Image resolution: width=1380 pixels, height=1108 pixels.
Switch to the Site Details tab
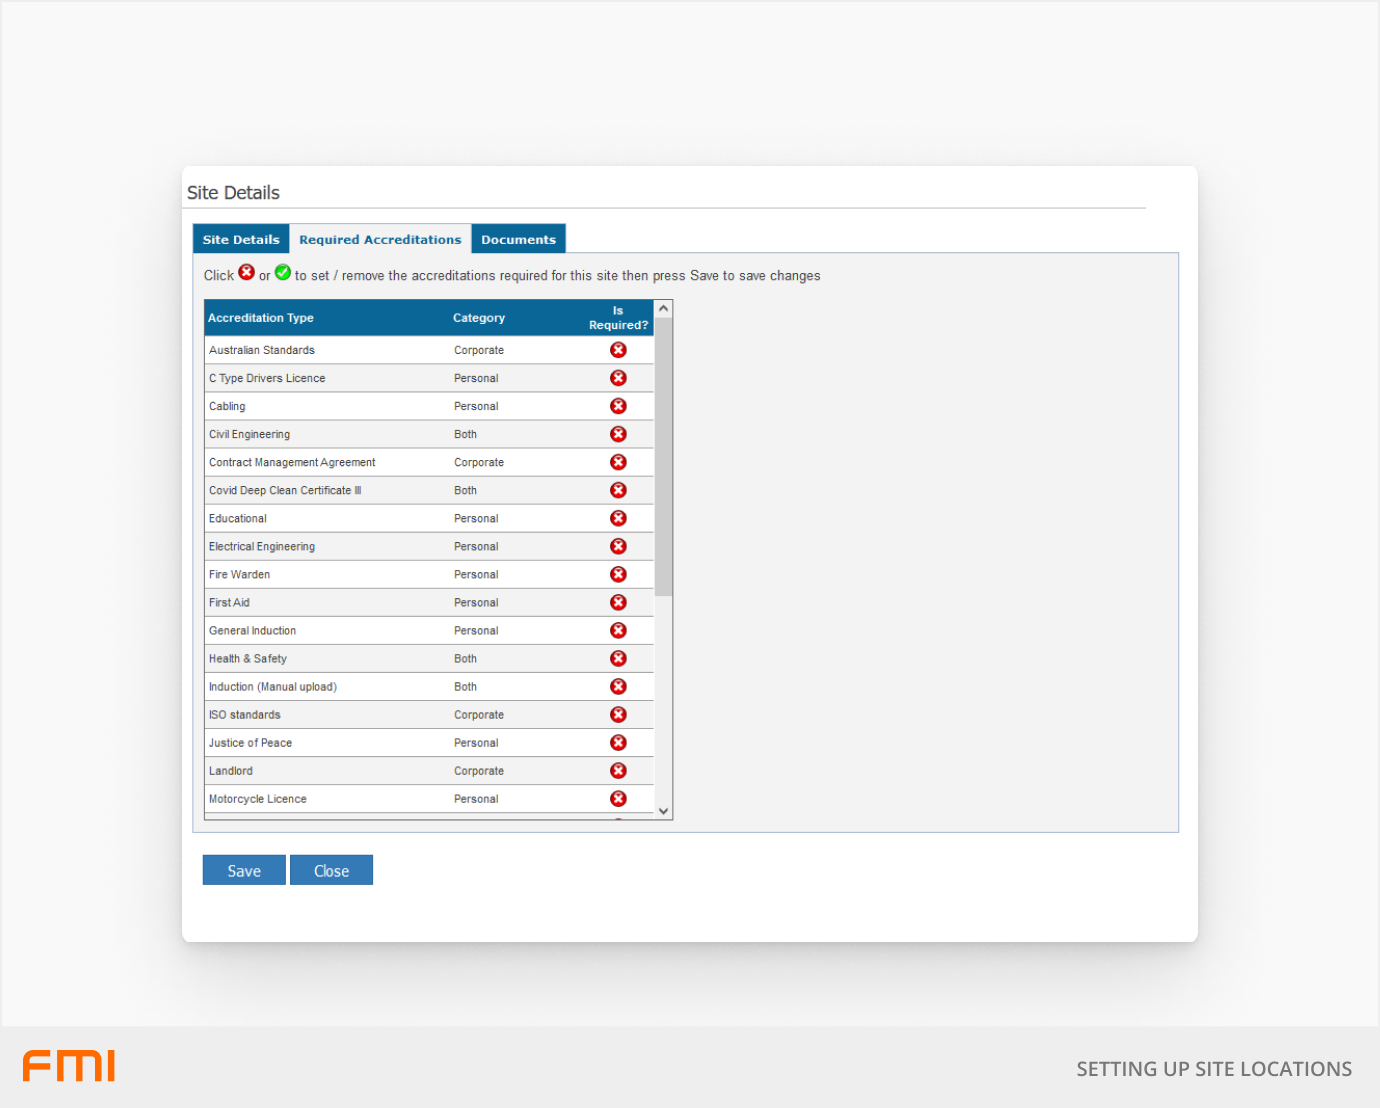click(x=241, y=239)
